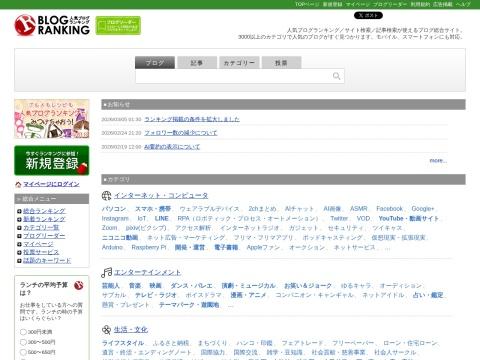The width and height of the screenshot is (480, 360).
Task: Click the clover icon for 生活・文化
Action: point(106,330)
